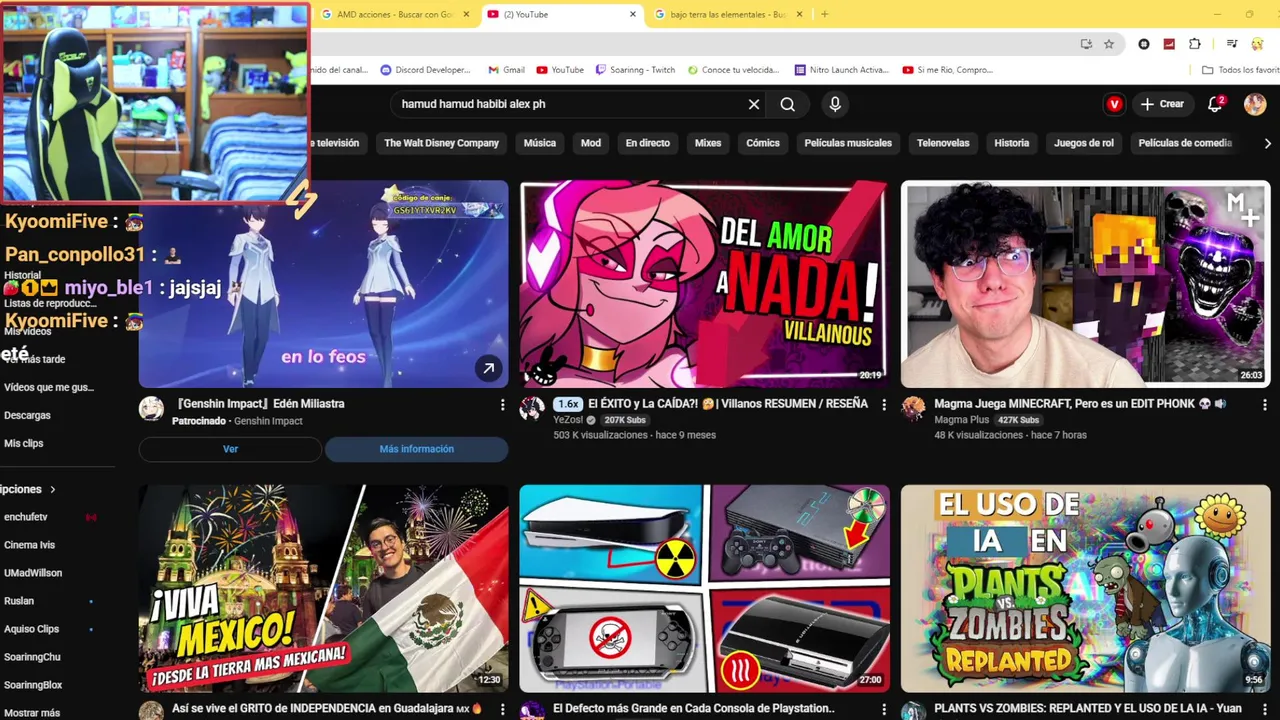Viewport: 1280px width, 720px height.
Task: Click the Genshin Impact advertiser avatar
Action: [x=151, y=408]
